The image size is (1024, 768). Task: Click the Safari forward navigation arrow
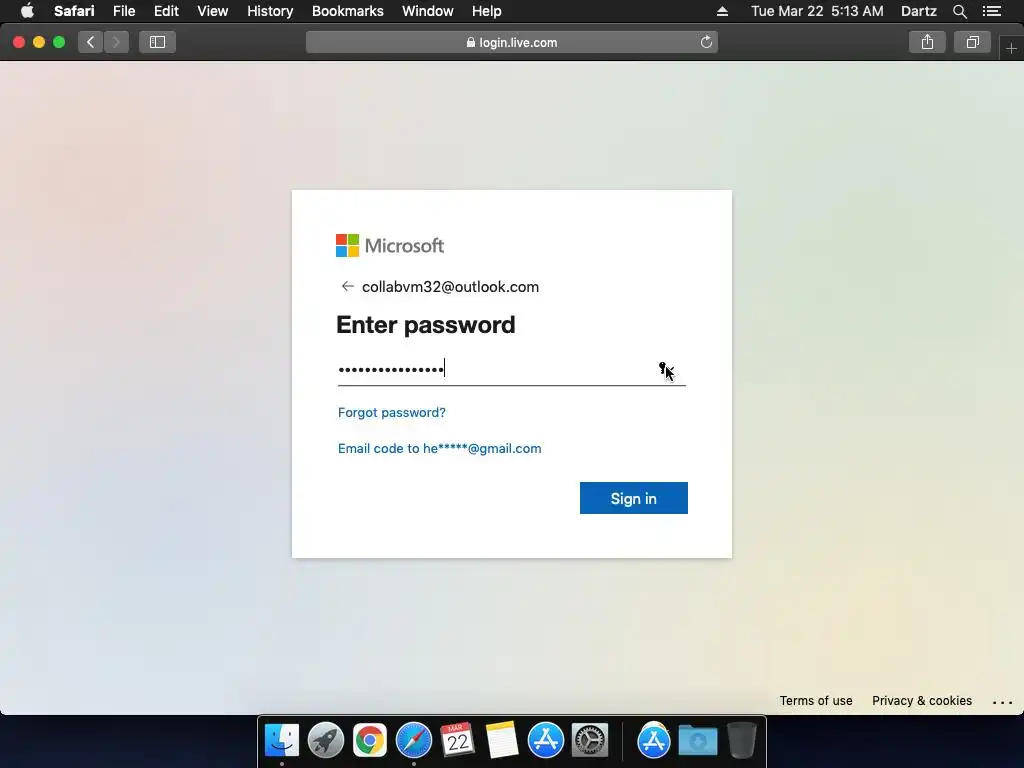(116, 42)
